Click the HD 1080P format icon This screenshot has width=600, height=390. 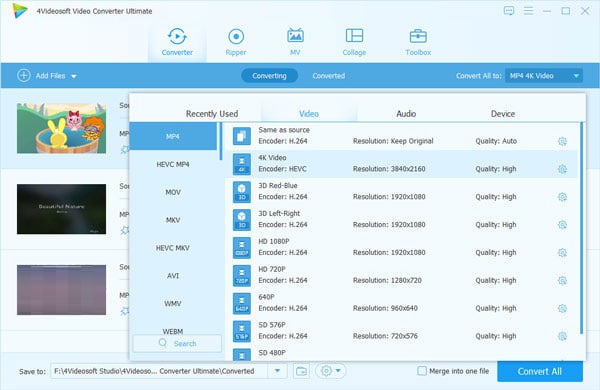point(241,248)
